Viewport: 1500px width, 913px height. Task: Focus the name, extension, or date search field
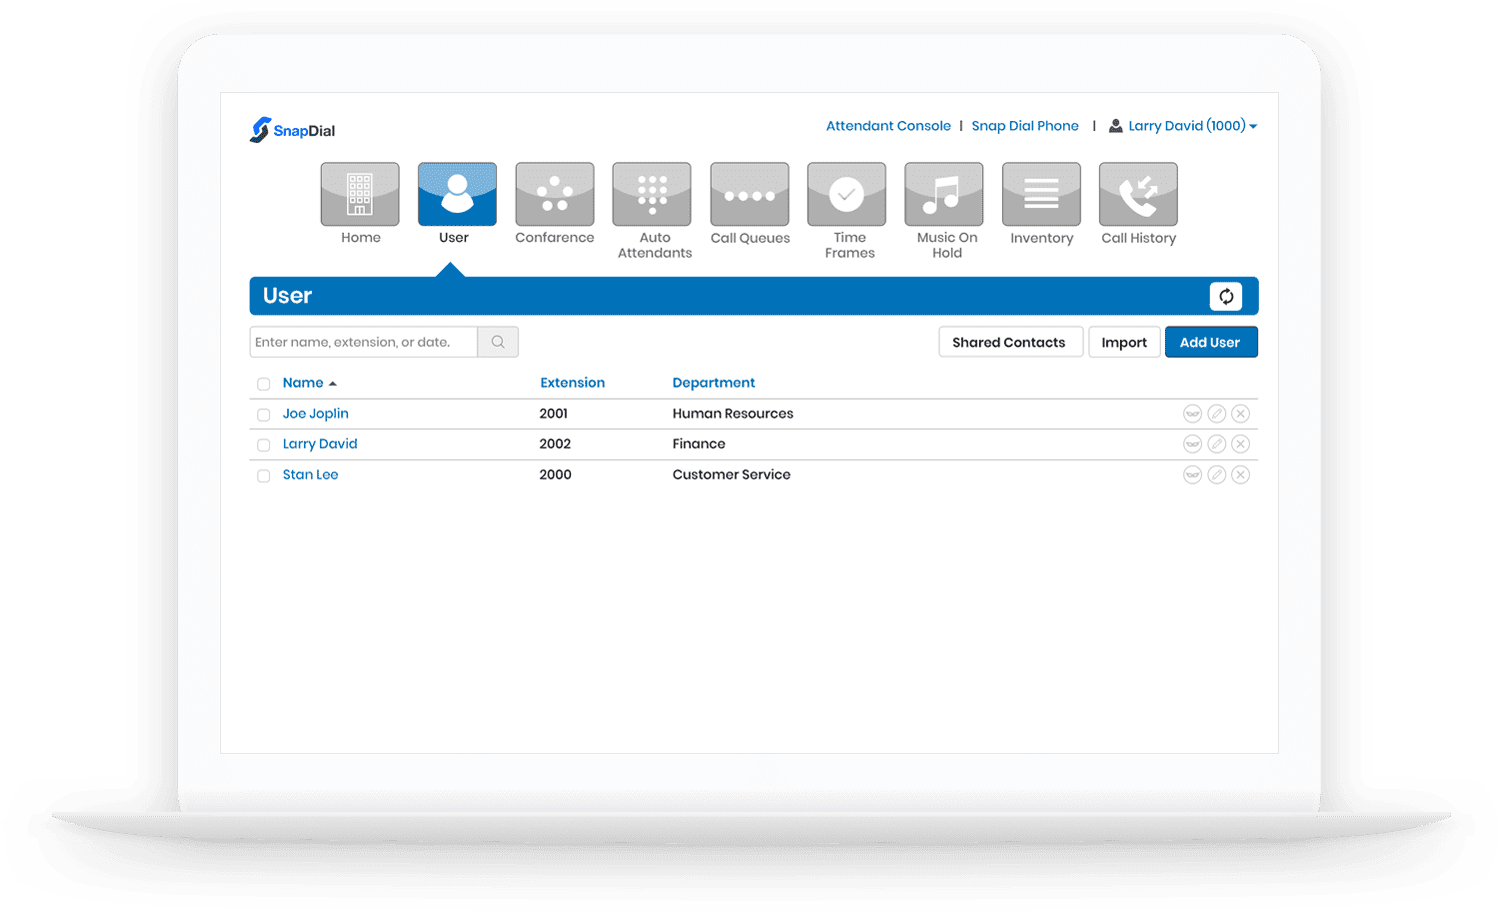tap(363, 342)
